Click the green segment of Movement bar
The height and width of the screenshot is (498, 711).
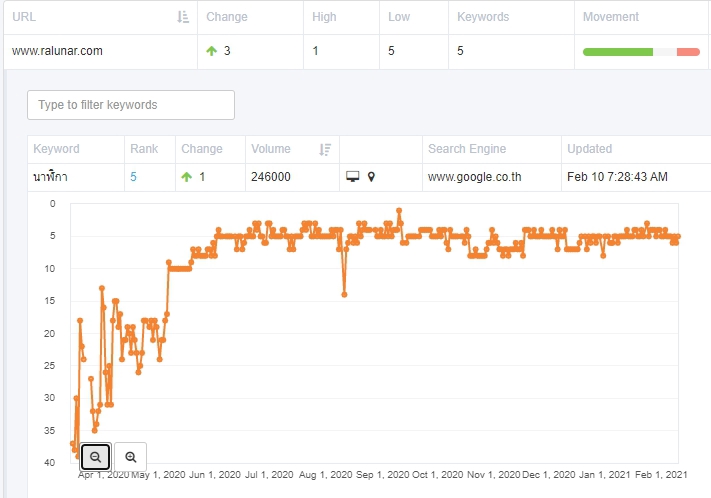coord(617,51)
